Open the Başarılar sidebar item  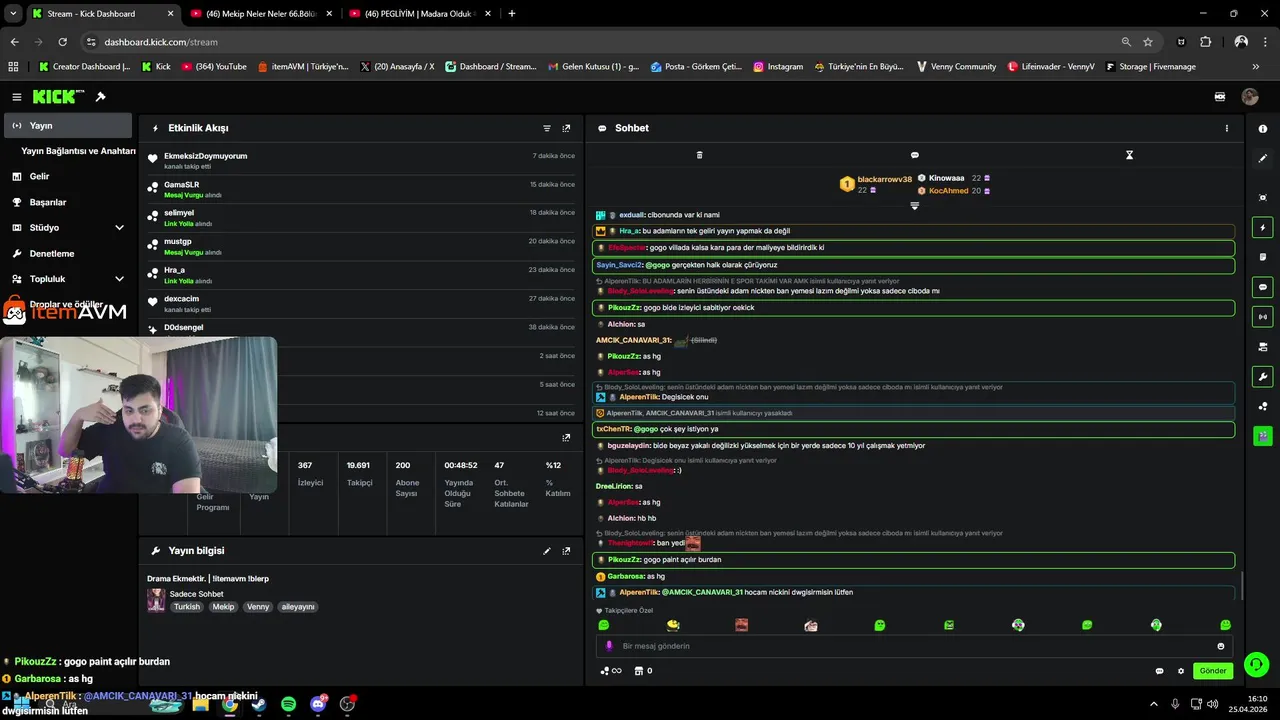coord(68,202)
